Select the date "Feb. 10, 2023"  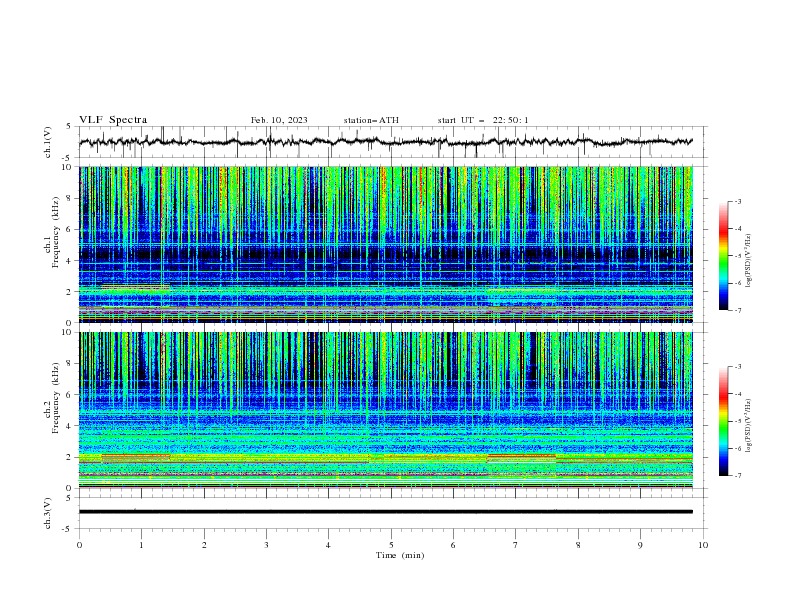(279, 120)
